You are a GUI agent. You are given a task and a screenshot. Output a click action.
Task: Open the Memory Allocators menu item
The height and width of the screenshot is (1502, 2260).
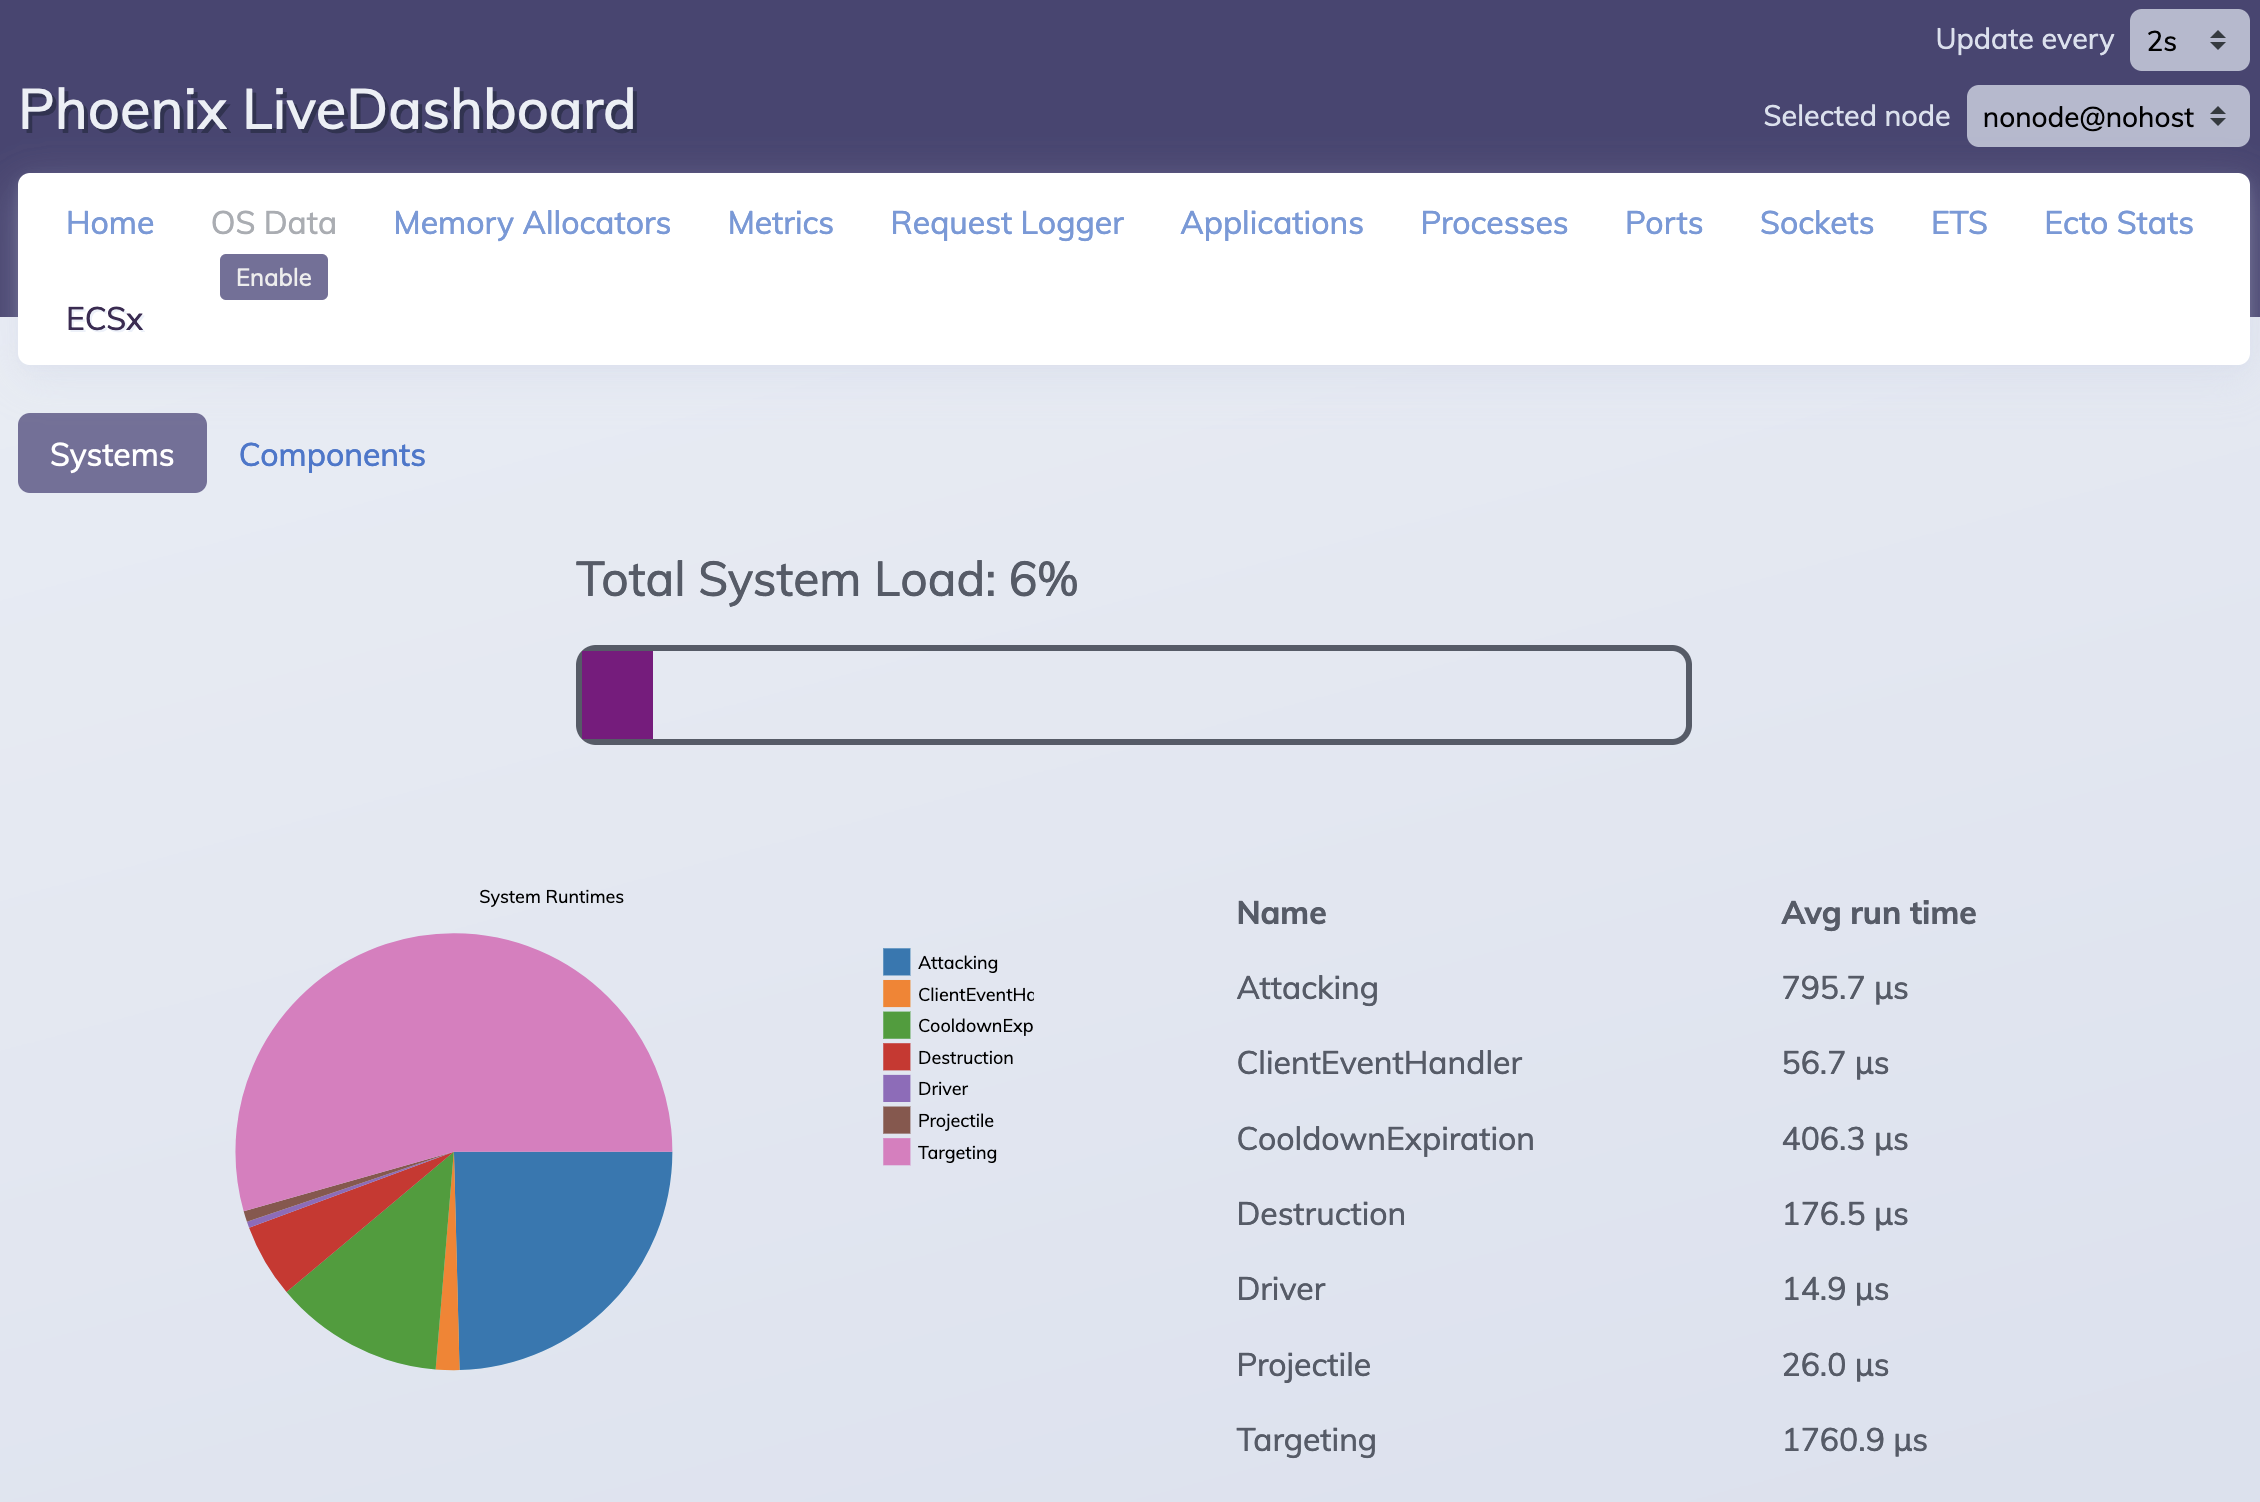coord(531,220)
